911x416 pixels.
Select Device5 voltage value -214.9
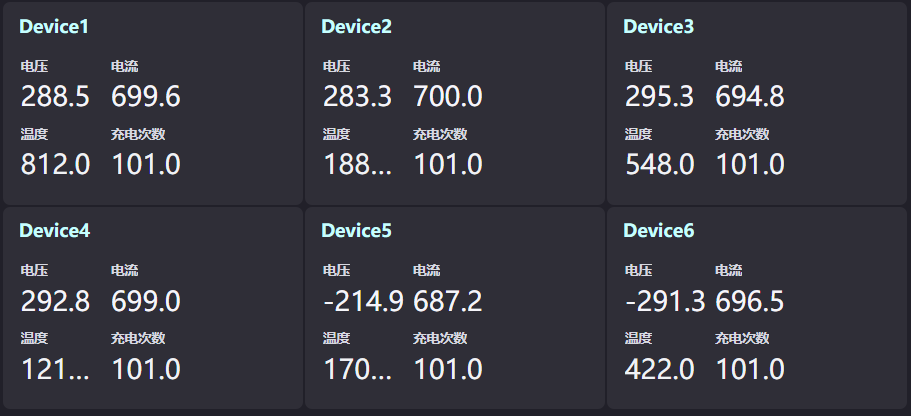pos(362,301)
